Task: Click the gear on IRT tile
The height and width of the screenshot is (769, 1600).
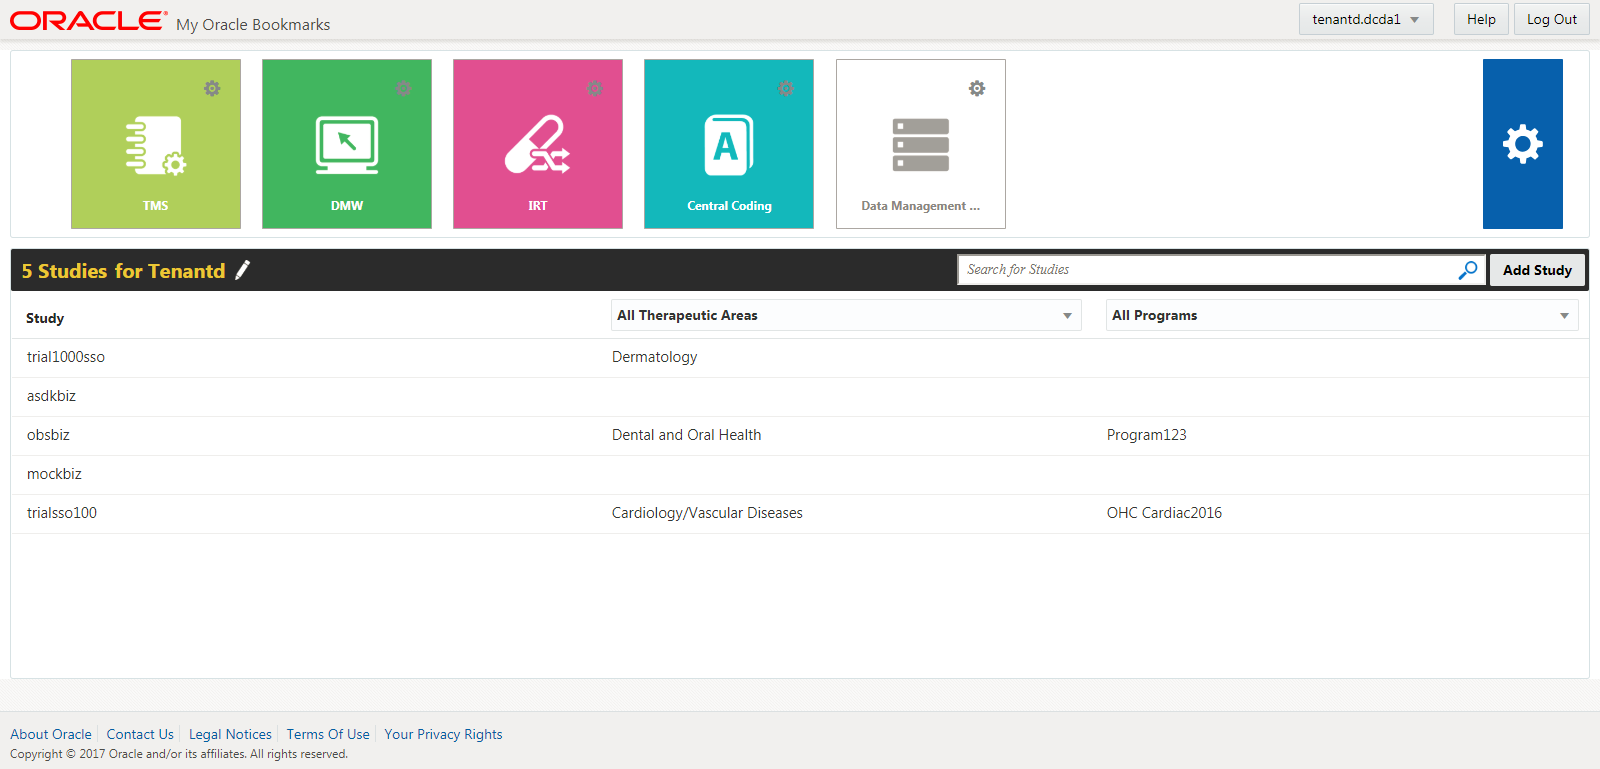Action: (595, 88)
